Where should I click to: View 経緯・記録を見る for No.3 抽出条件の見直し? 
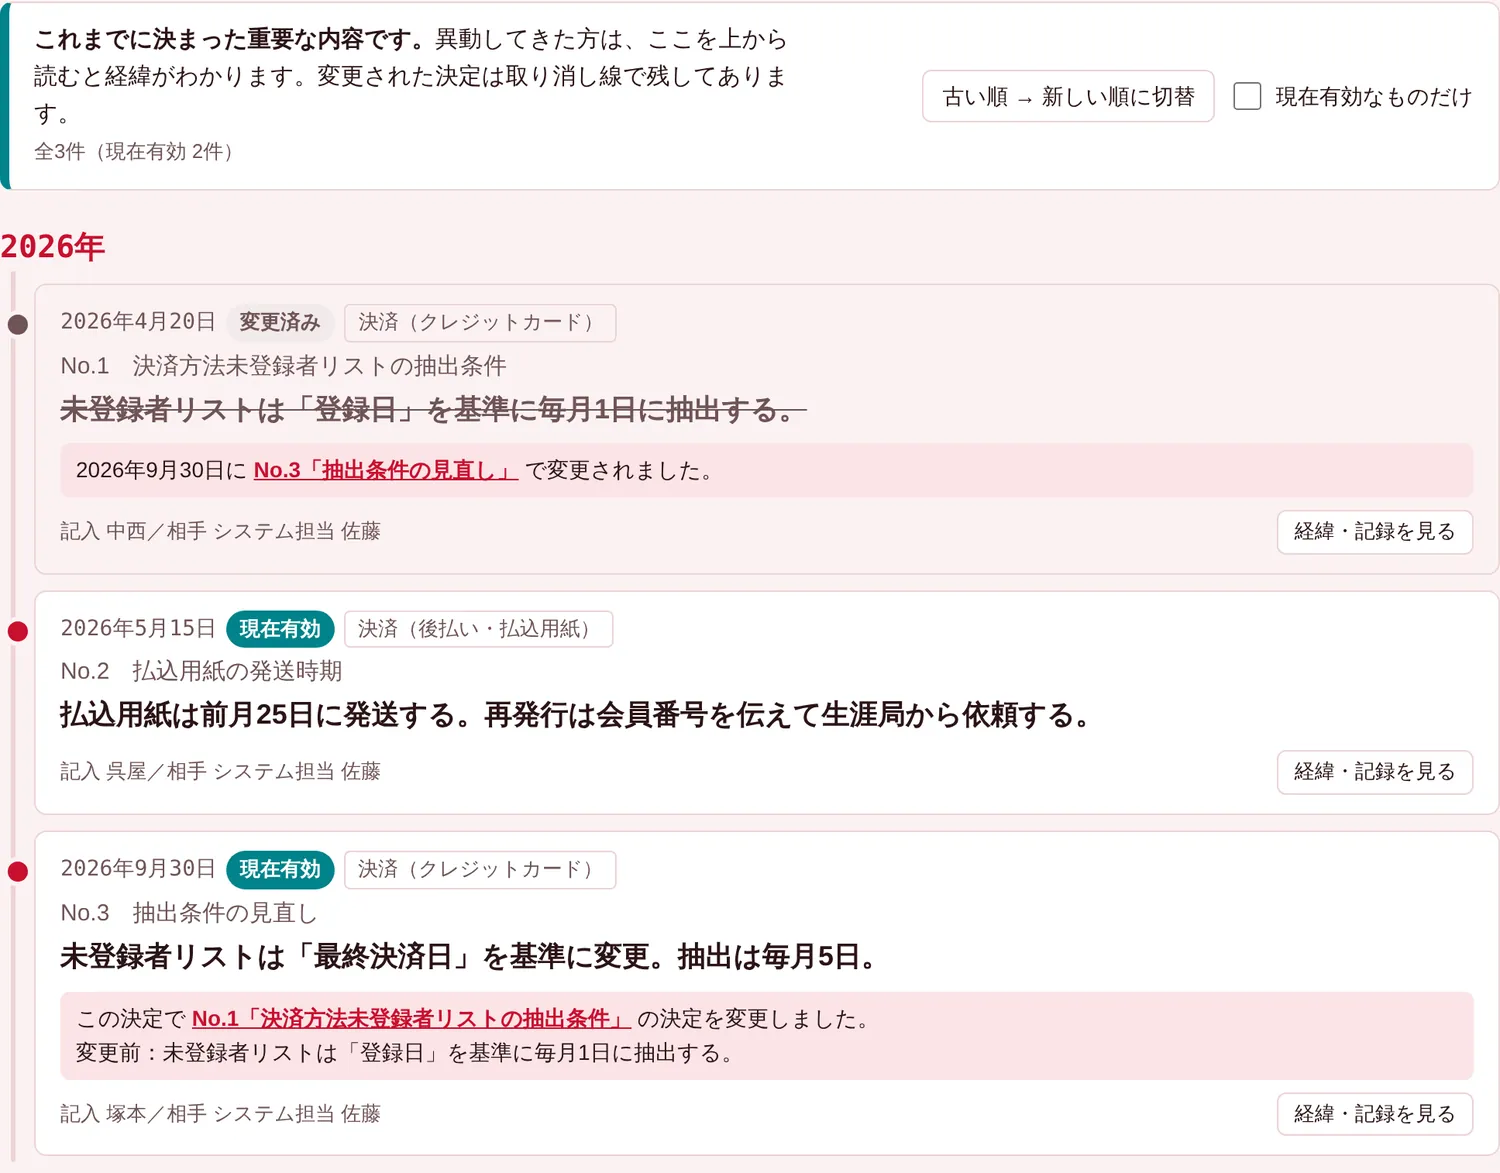click(x=1374, y=1114)
